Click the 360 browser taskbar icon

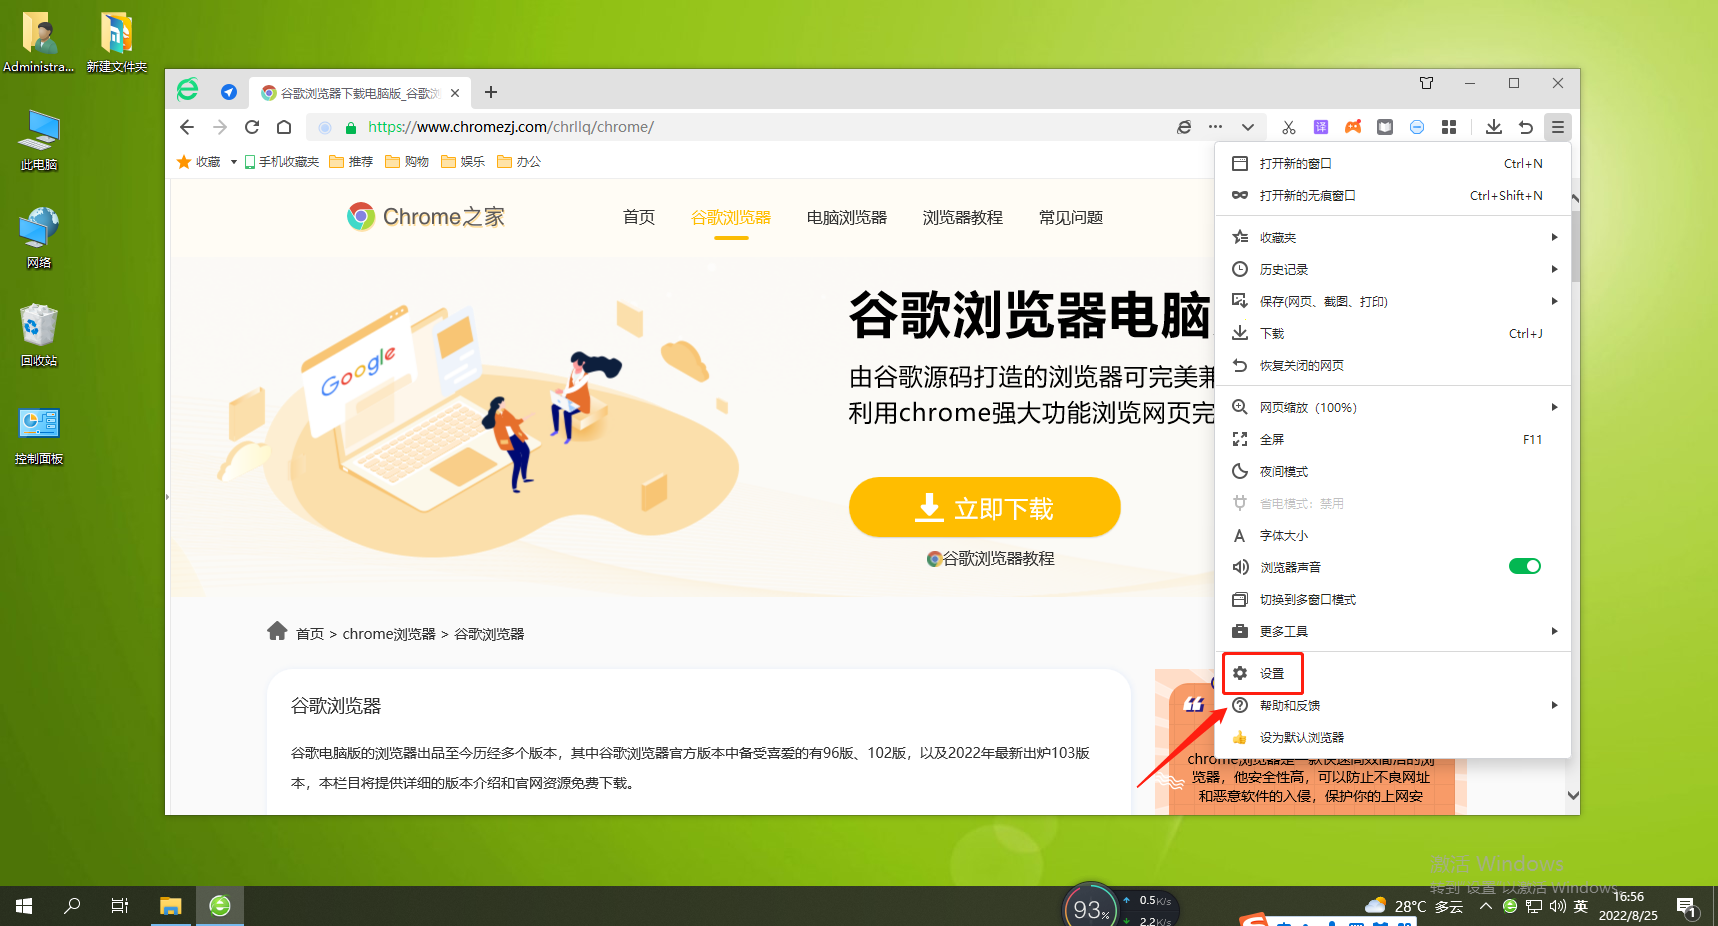[x=220, y=906]
